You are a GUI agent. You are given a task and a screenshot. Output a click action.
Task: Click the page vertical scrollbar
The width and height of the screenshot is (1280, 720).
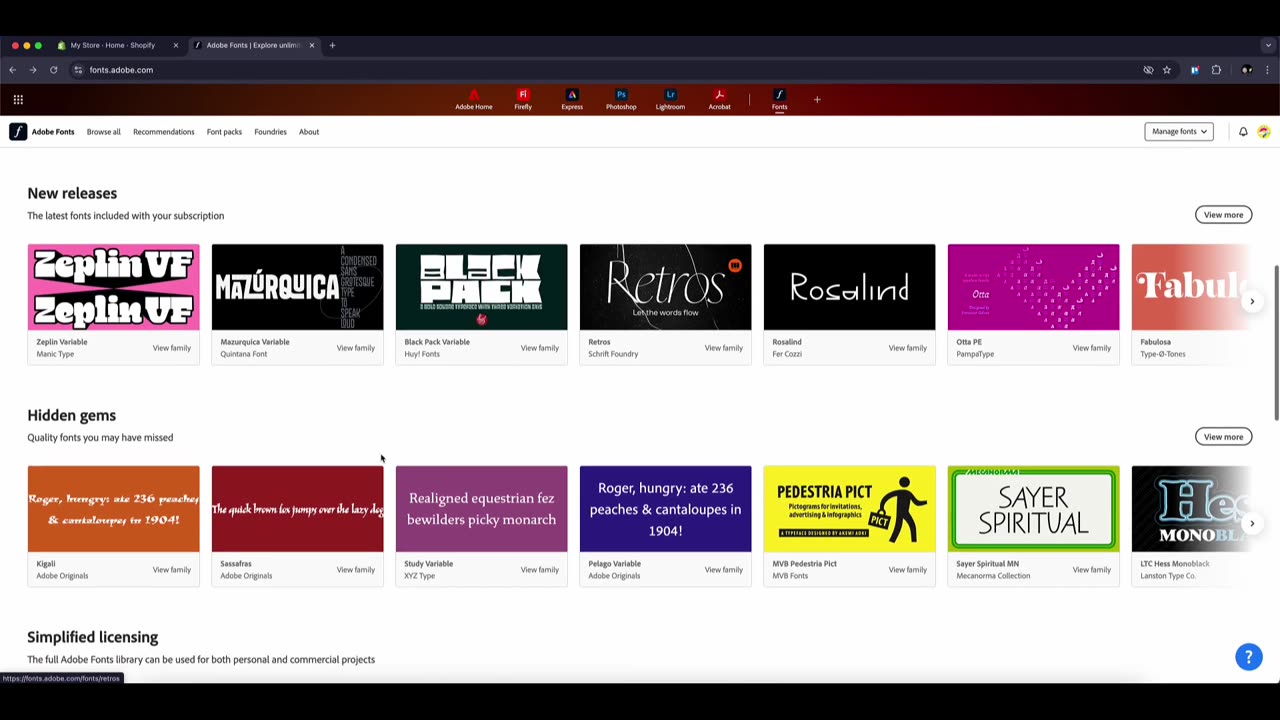click(x=1276, y=343)
